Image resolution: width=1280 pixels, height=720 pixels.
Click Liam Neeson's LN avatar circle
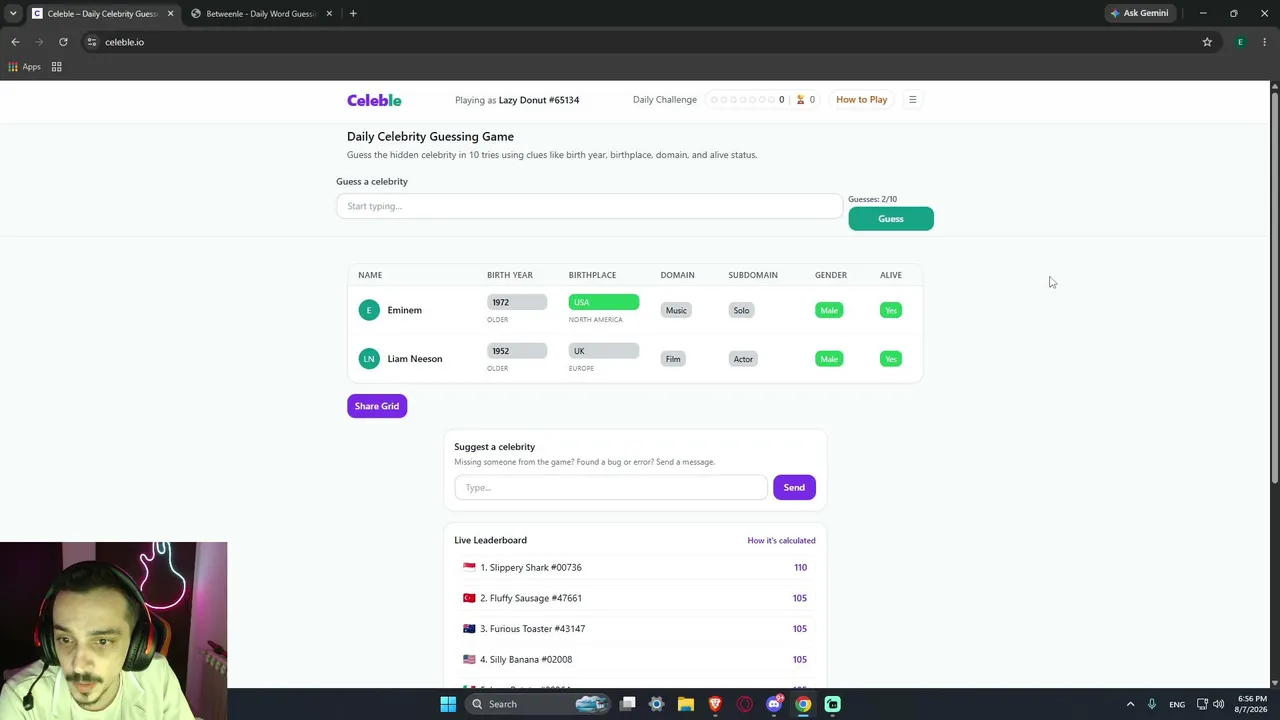tap(369, 359)
